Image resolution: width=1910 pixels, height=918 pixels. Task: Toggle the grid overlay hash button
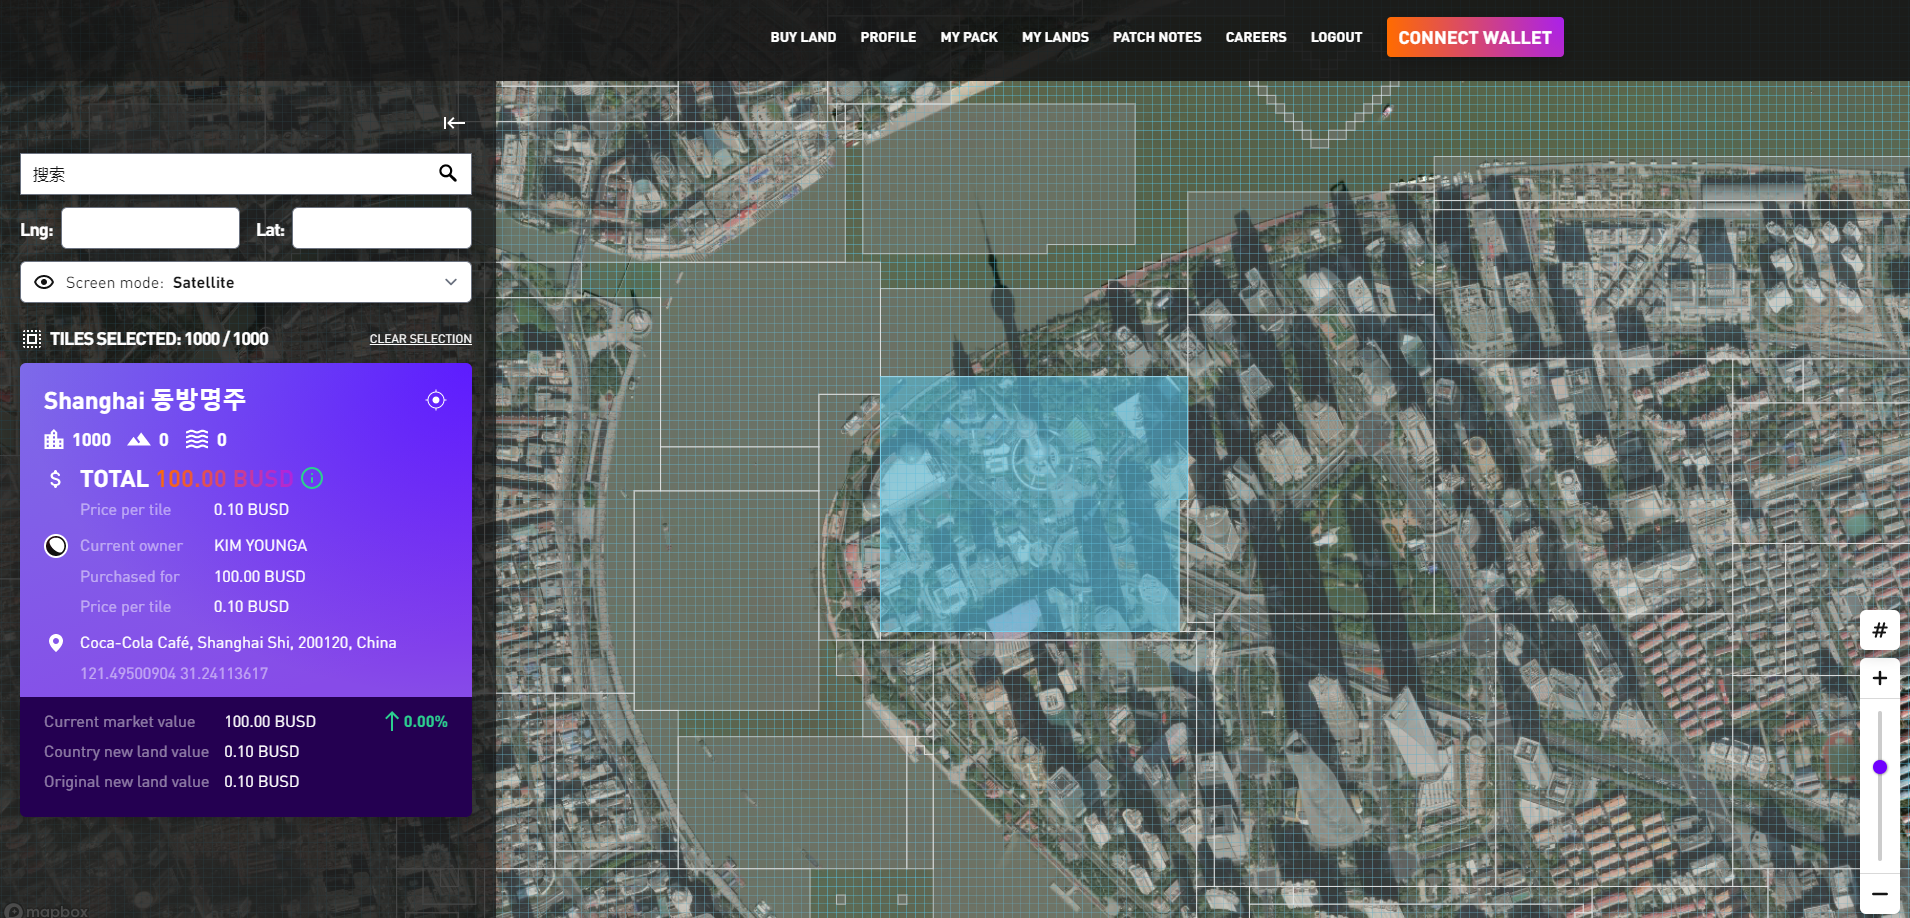[1880, 630]
